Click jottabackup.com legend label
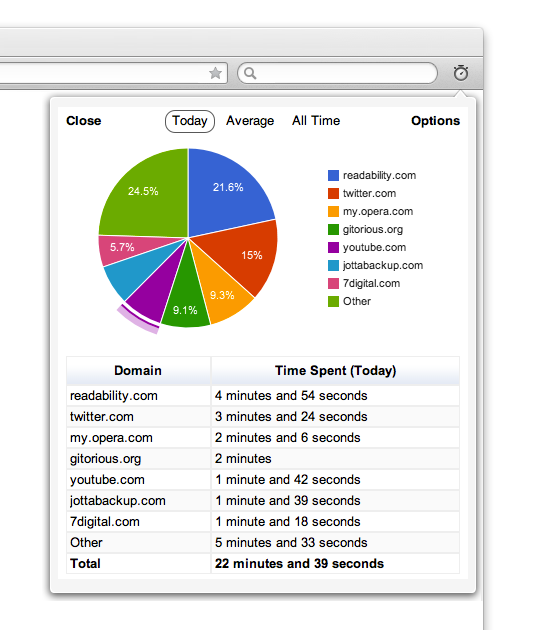 (x=383, y=266)
